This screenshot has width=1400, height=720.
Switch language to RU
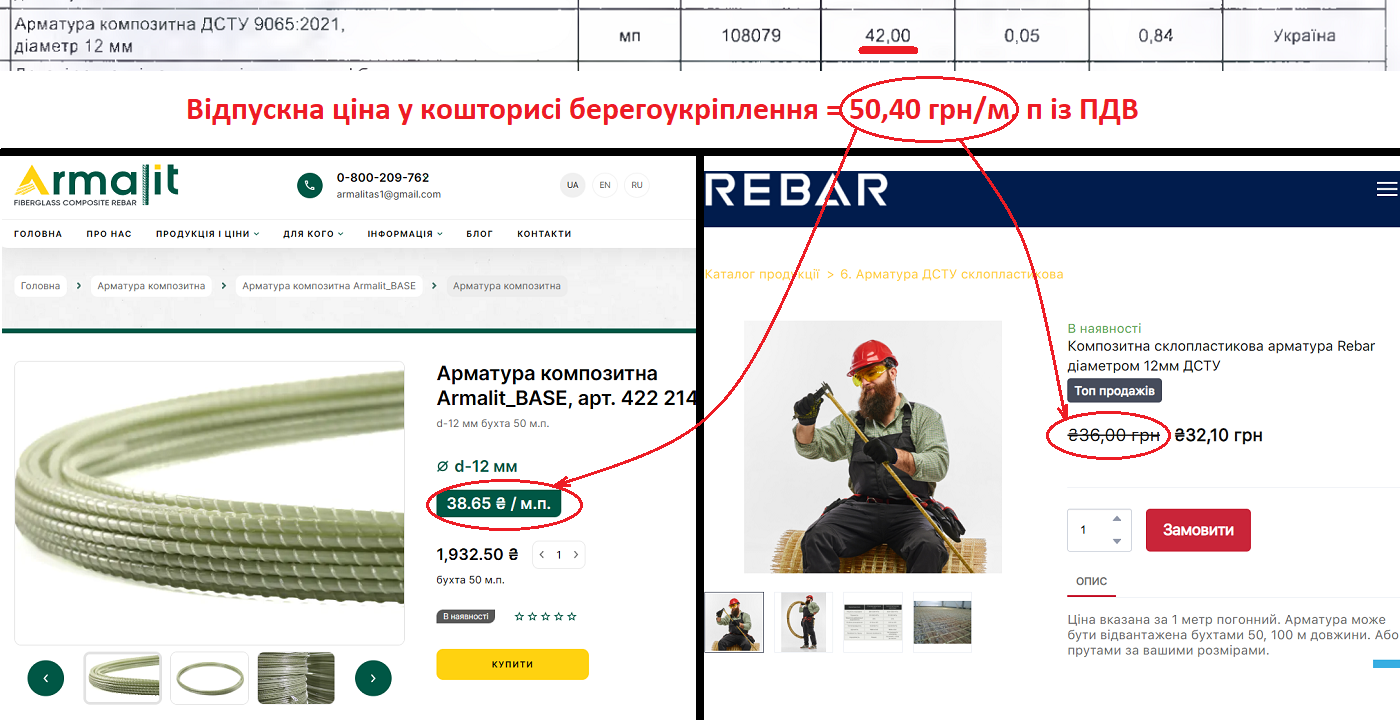pos(637,185)
